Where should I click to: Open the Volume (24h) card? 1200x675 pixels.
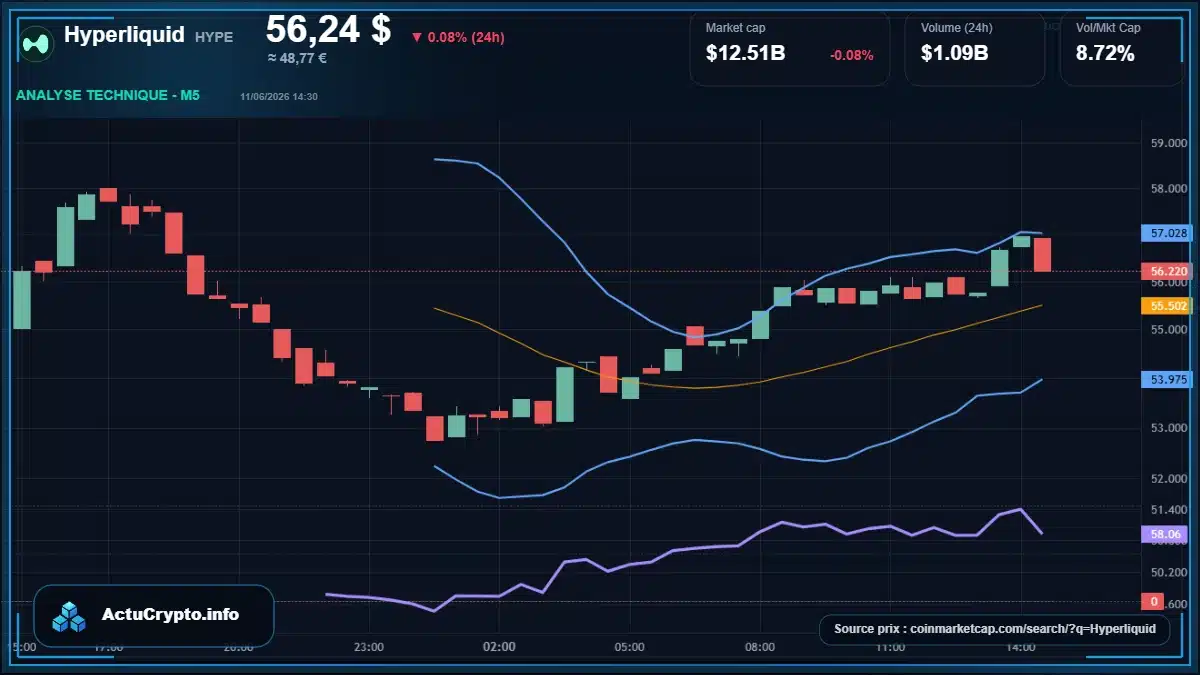(974, 48)
